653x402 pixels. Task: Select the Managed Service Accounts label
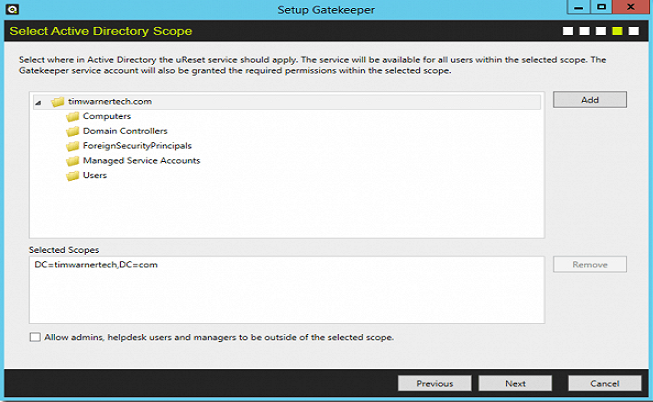click(142, 161)
